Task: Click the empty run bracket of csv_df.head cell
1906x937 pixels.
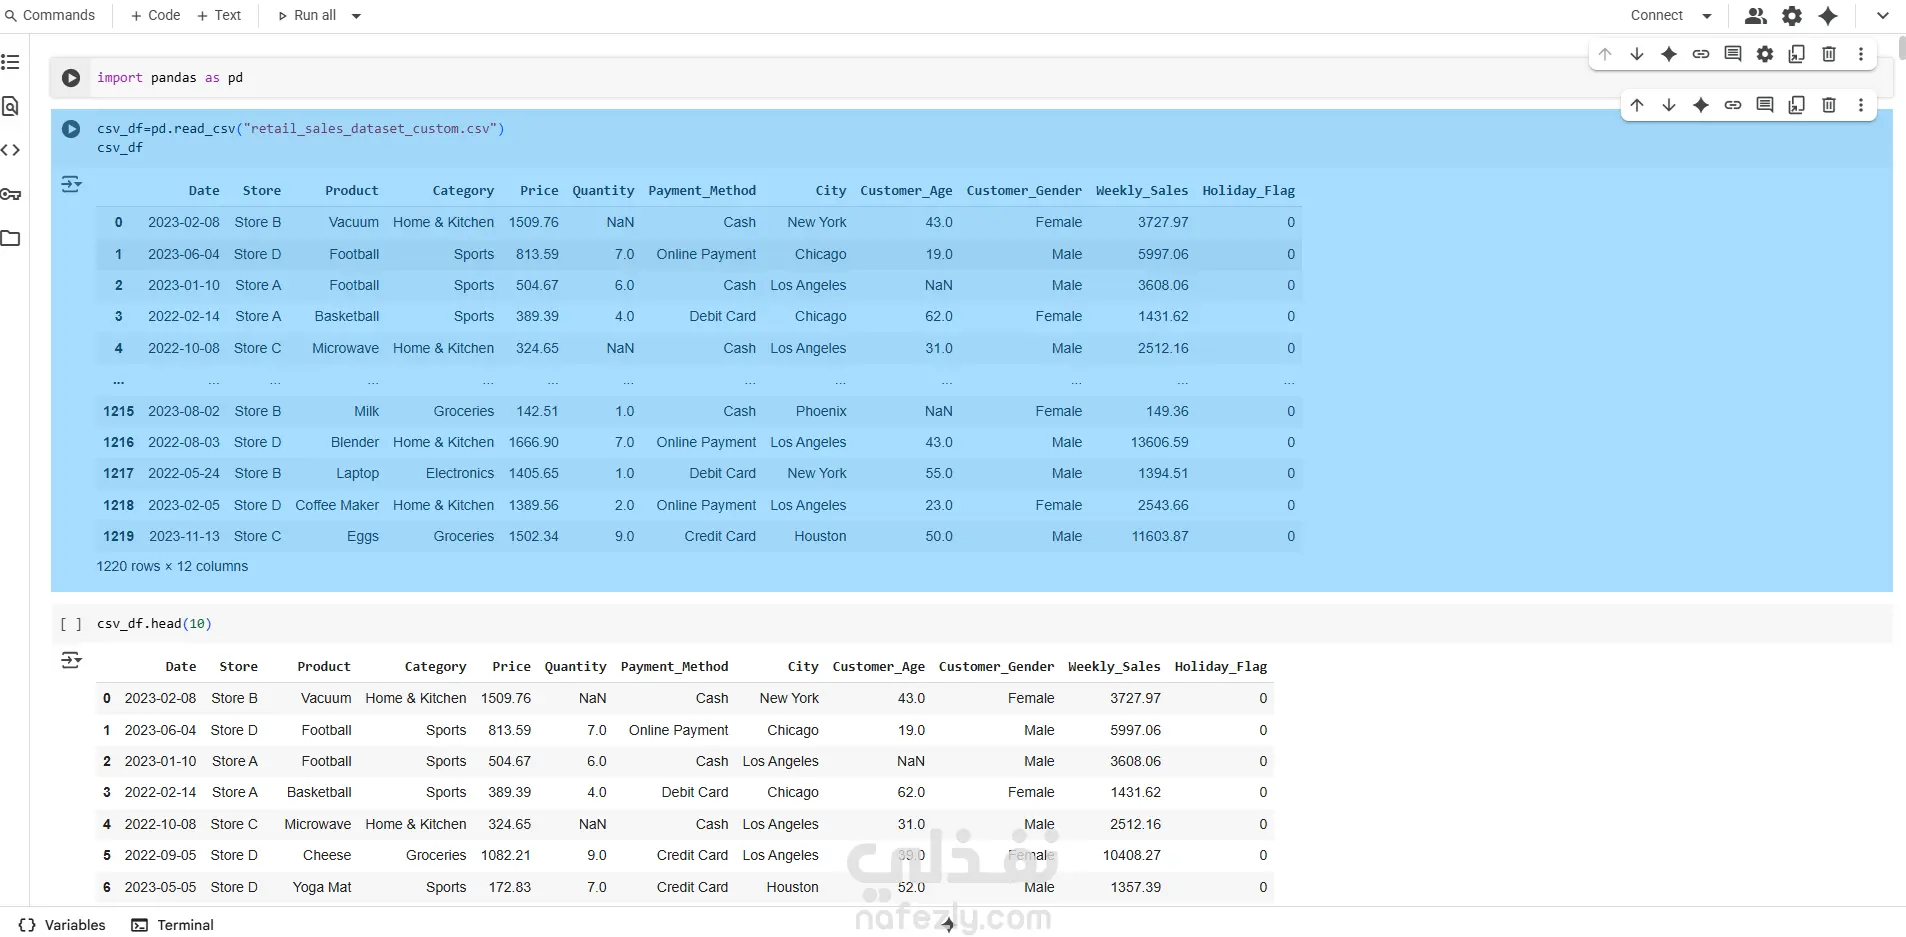Action: [x=71, y=624]
